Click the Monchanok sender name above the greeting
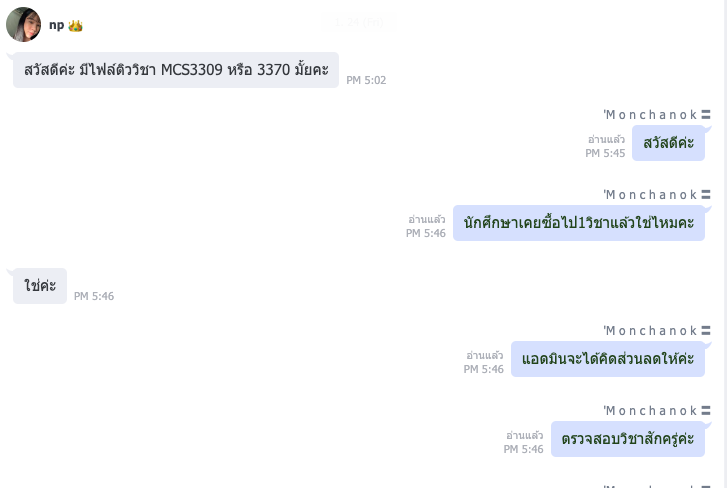 pyautogui.click(x=650, y=114)
